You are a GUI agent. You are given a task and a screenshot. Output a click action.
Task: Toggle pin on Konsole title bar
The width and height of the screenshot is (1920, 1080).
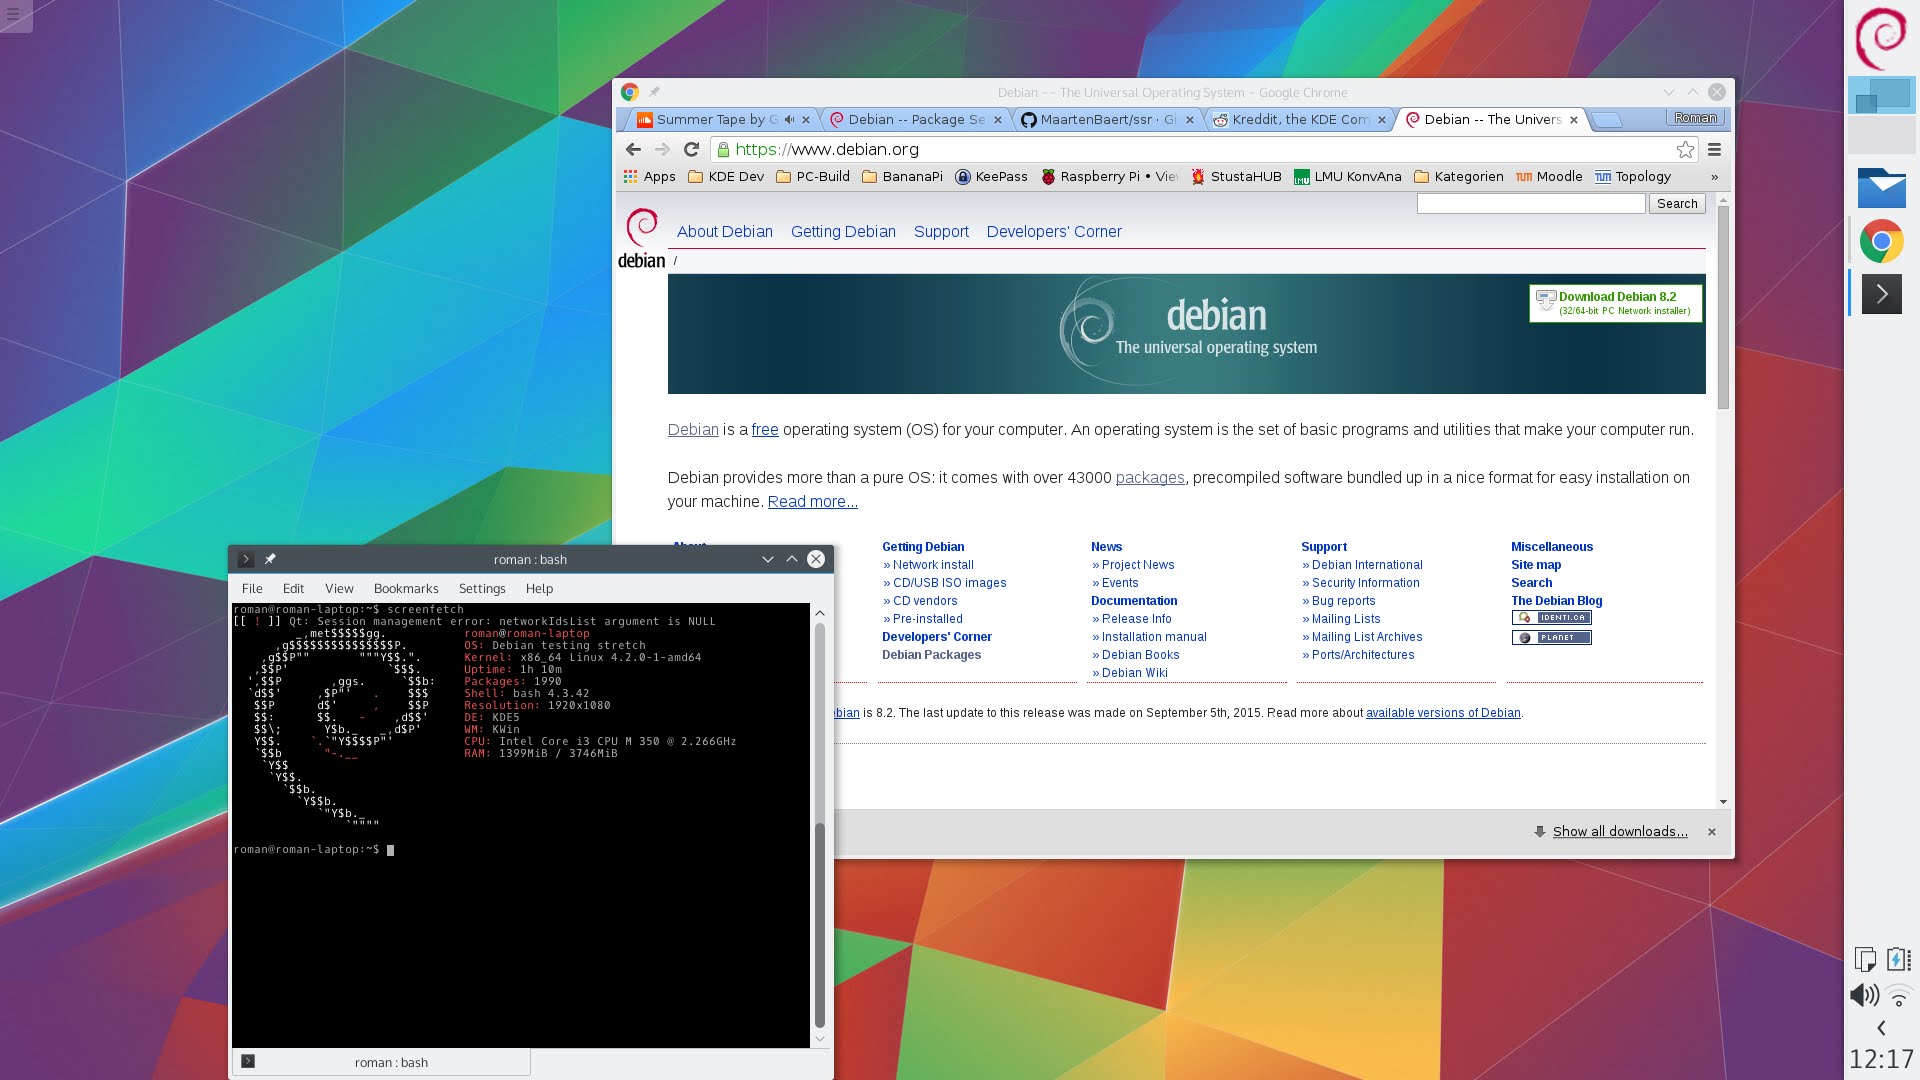point(270,559)
